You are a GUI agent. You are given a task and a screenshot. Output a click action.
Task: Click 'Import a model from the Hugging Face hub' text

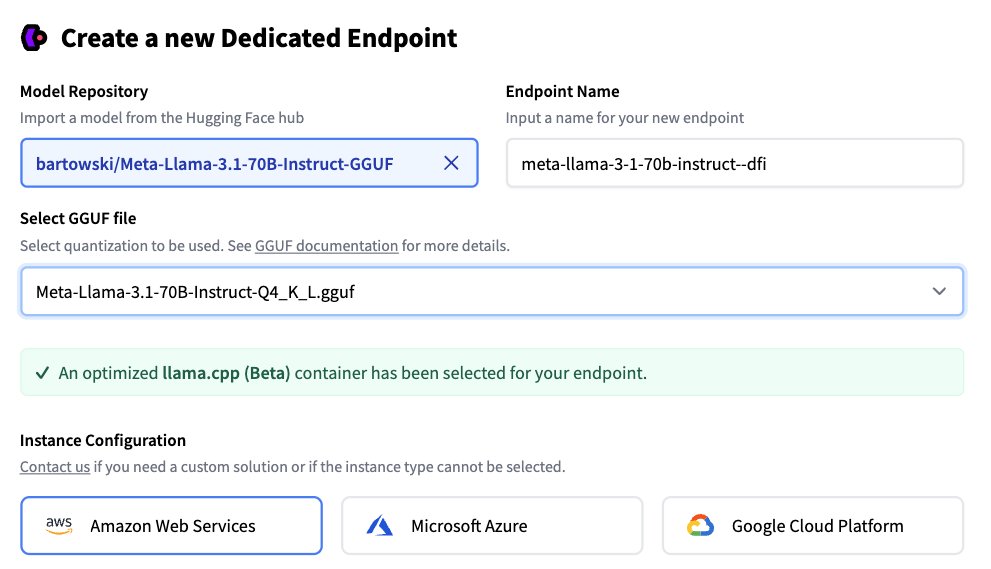(x=162, y=118)
